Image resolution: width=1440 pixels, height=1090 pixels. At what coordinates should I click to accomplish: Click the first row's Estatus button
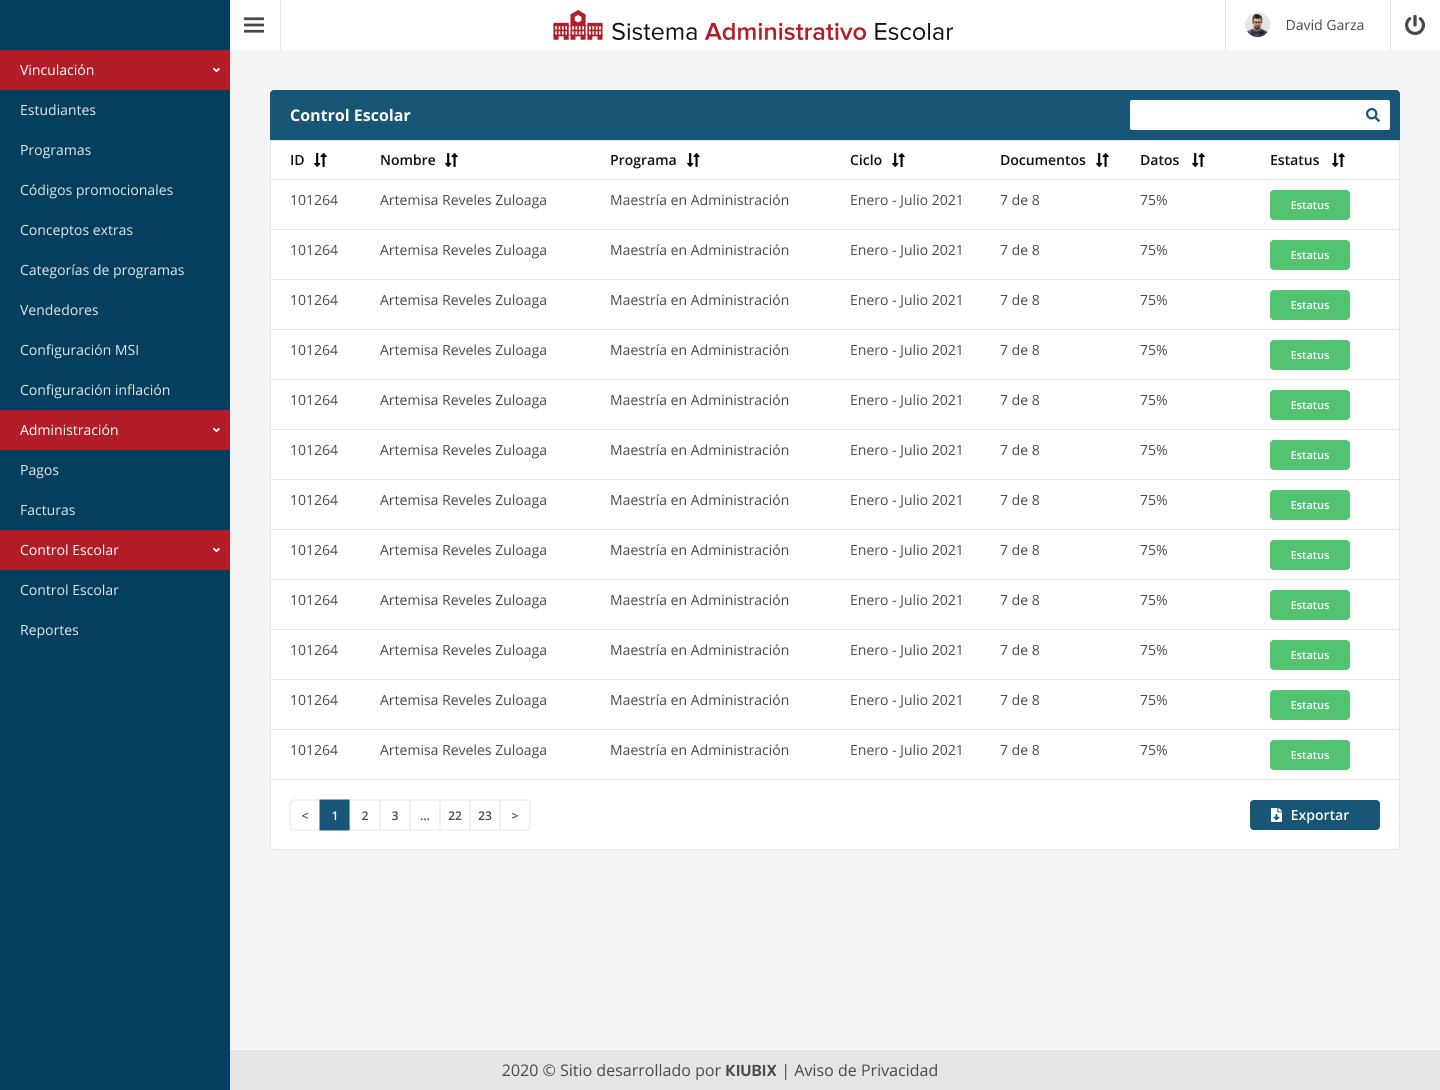click(1309, 205)
